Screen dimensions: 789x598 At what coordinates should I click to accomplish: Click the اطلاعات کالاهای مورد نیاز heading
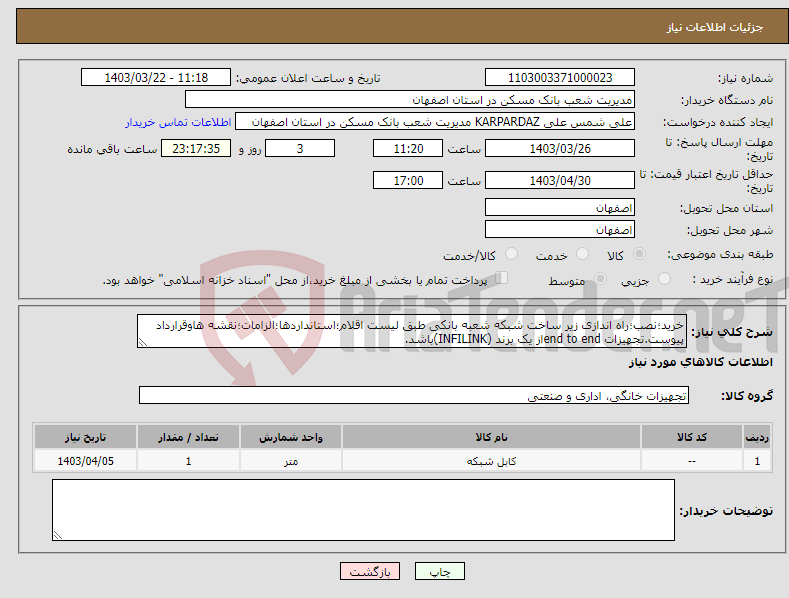tap(700, 362)
